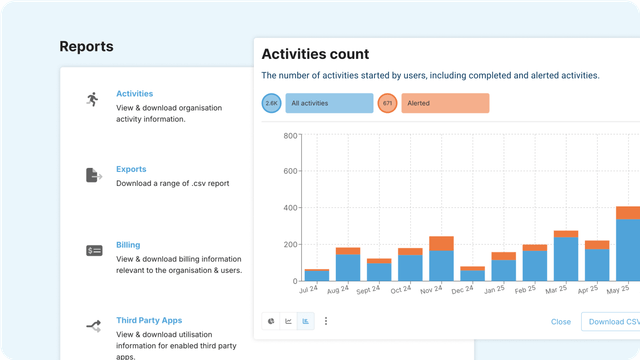Click the Nov 24 bar in chart
The image size is (640, 360).
click(441, 259)
